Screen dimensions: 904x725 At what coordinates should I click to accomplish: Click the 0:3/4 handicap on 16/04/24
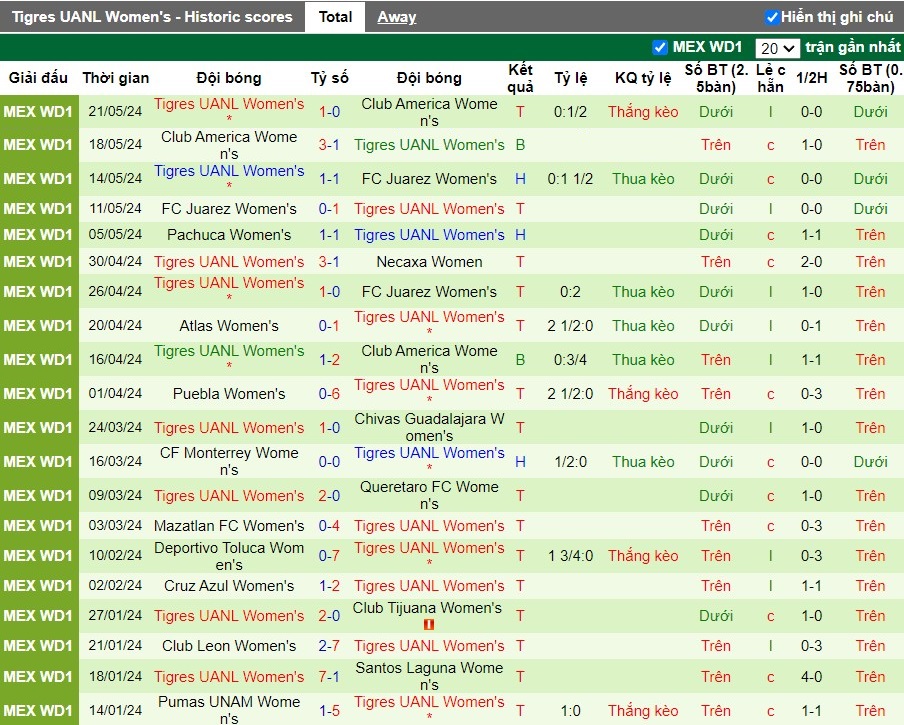tap(570, 360)
